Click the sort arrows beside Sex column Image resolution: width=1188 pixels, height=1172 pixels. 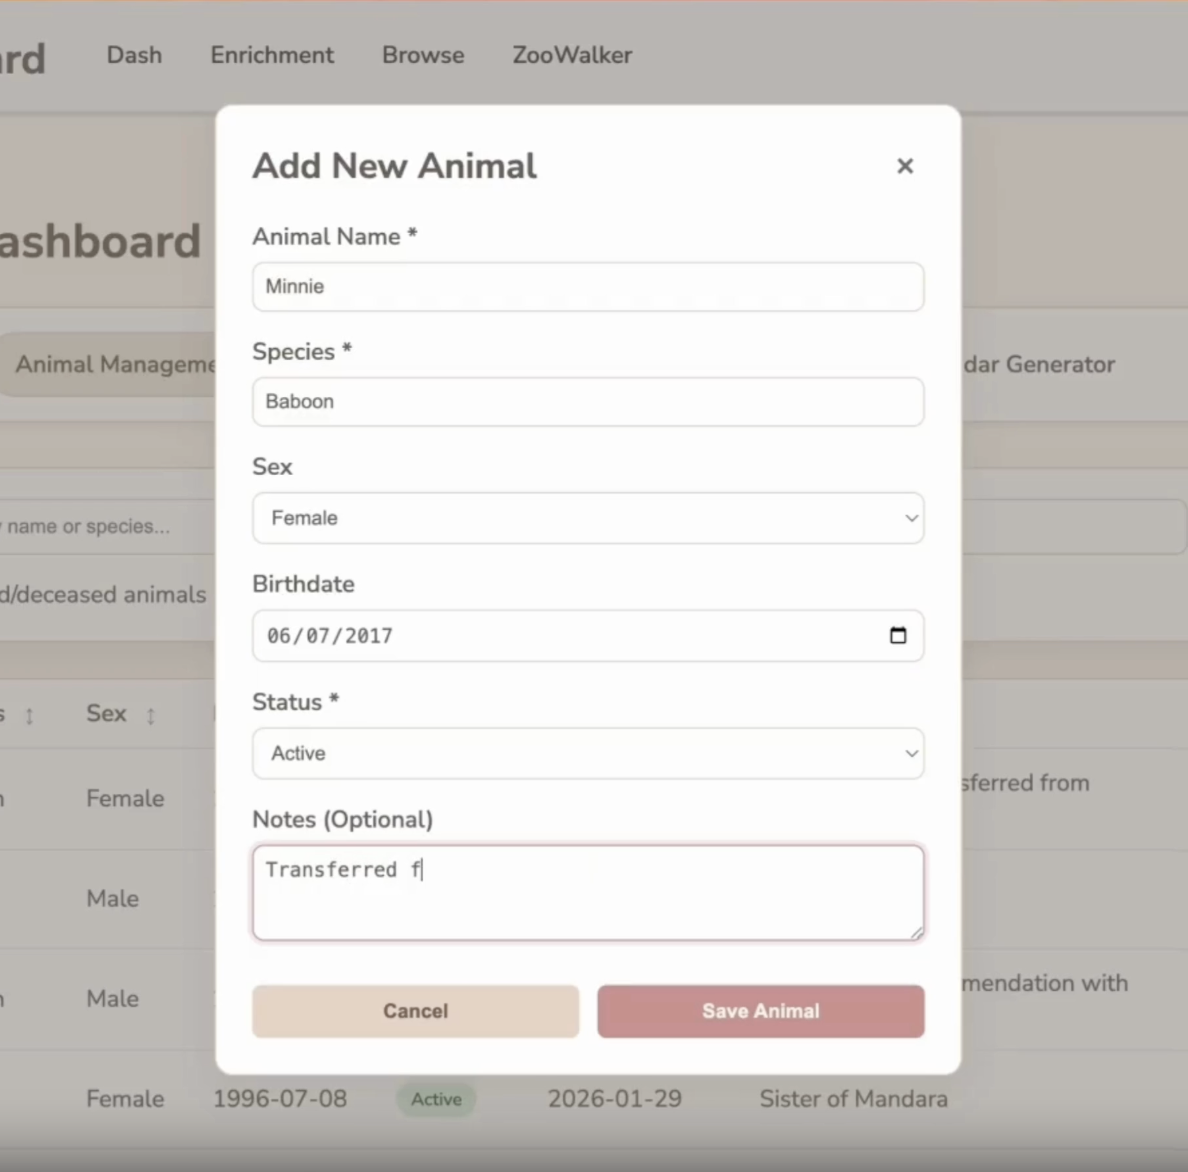151,715
